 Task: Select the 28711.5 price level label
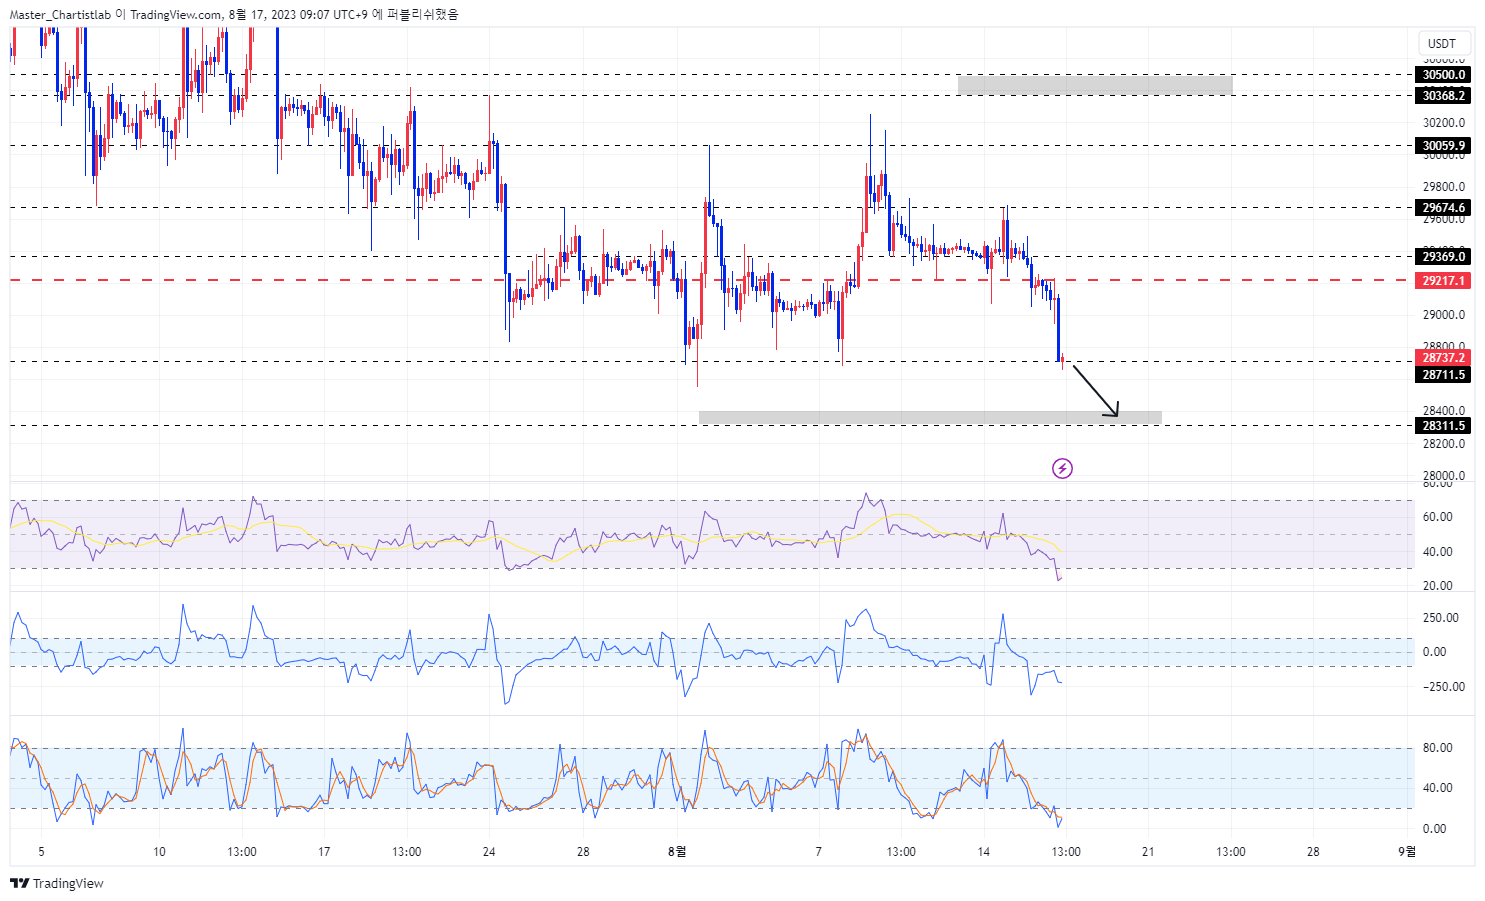(x=1444, y=374)
